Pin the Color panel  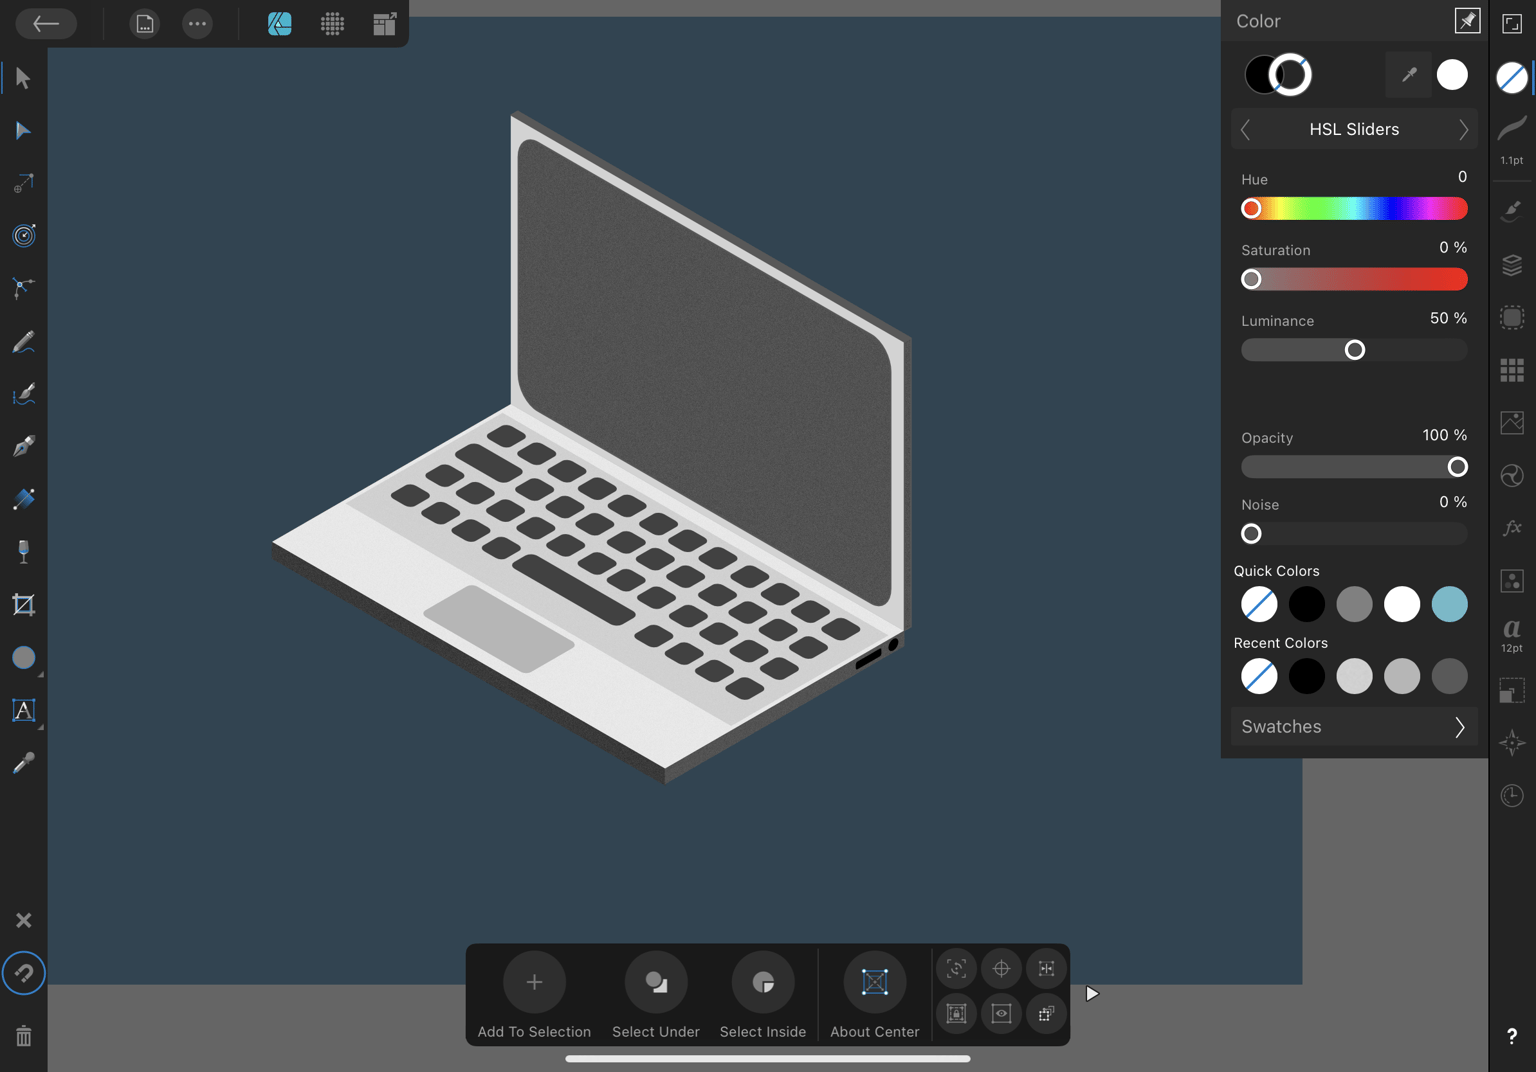tap(1467, 21)
